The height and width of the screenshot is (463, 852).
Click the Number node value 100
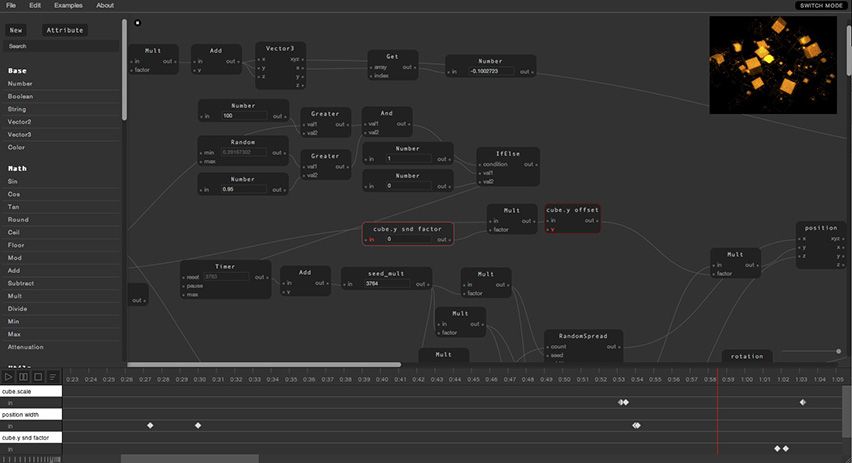point(244,116)
